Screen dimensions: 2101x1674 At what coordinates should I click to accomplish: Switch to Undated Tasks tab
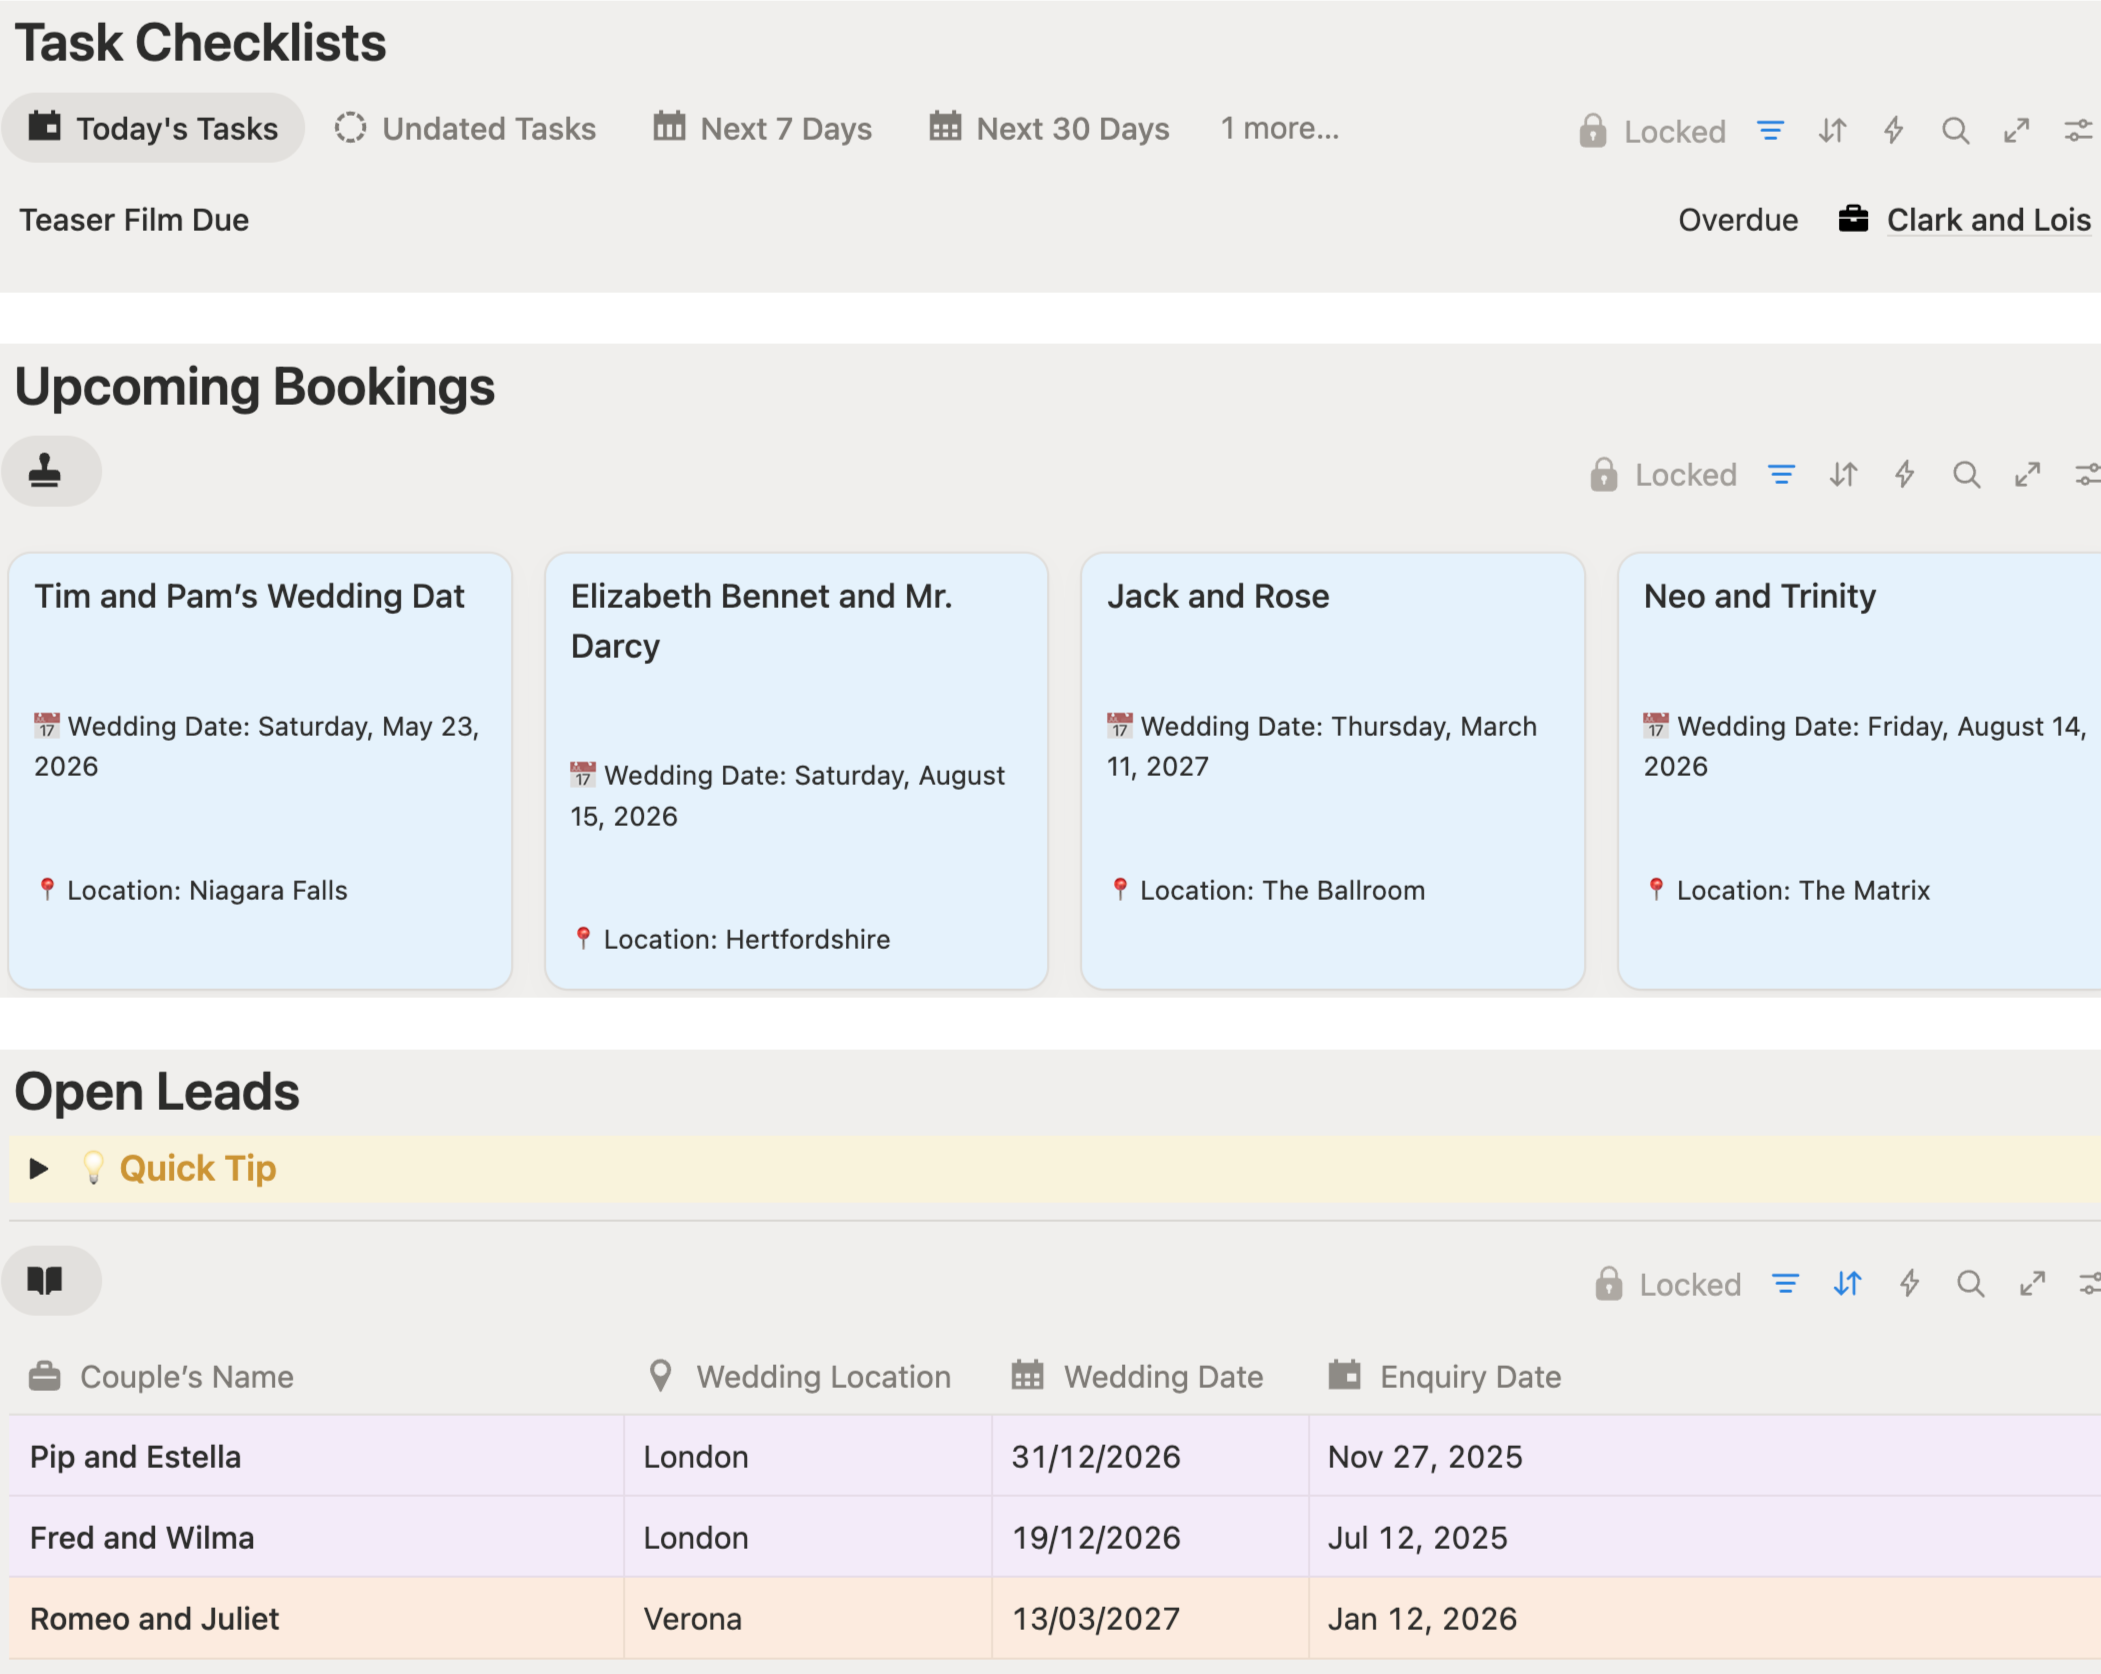pyautogui.click(x=466, y=128)
